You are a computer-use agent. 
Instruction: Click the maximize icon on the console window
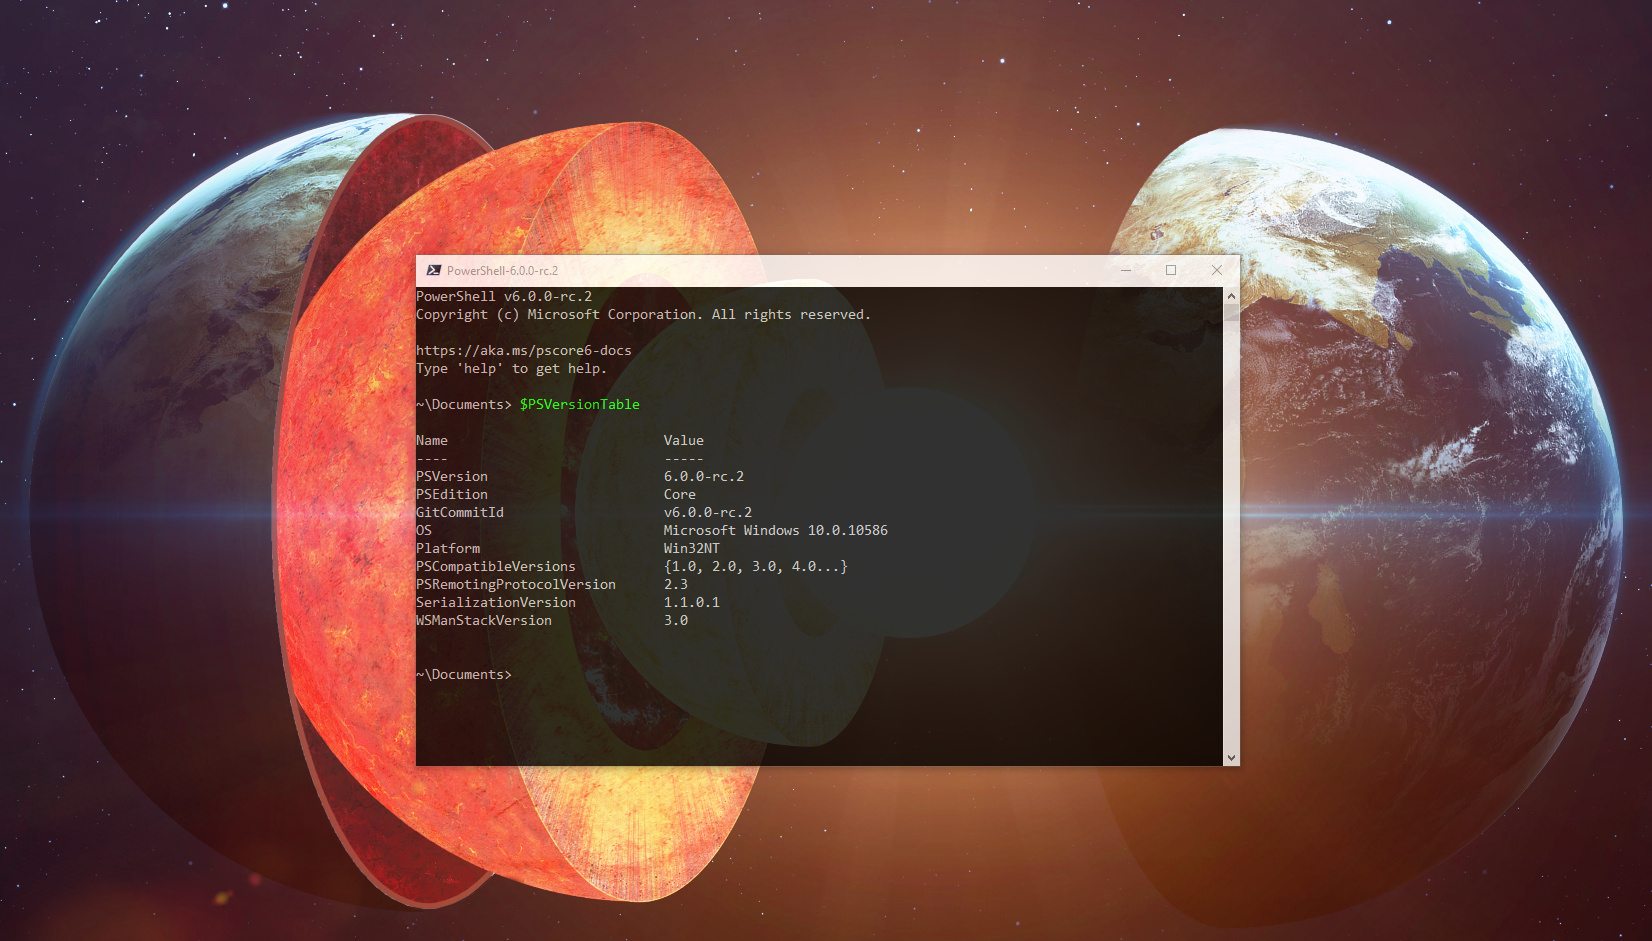1171,270
